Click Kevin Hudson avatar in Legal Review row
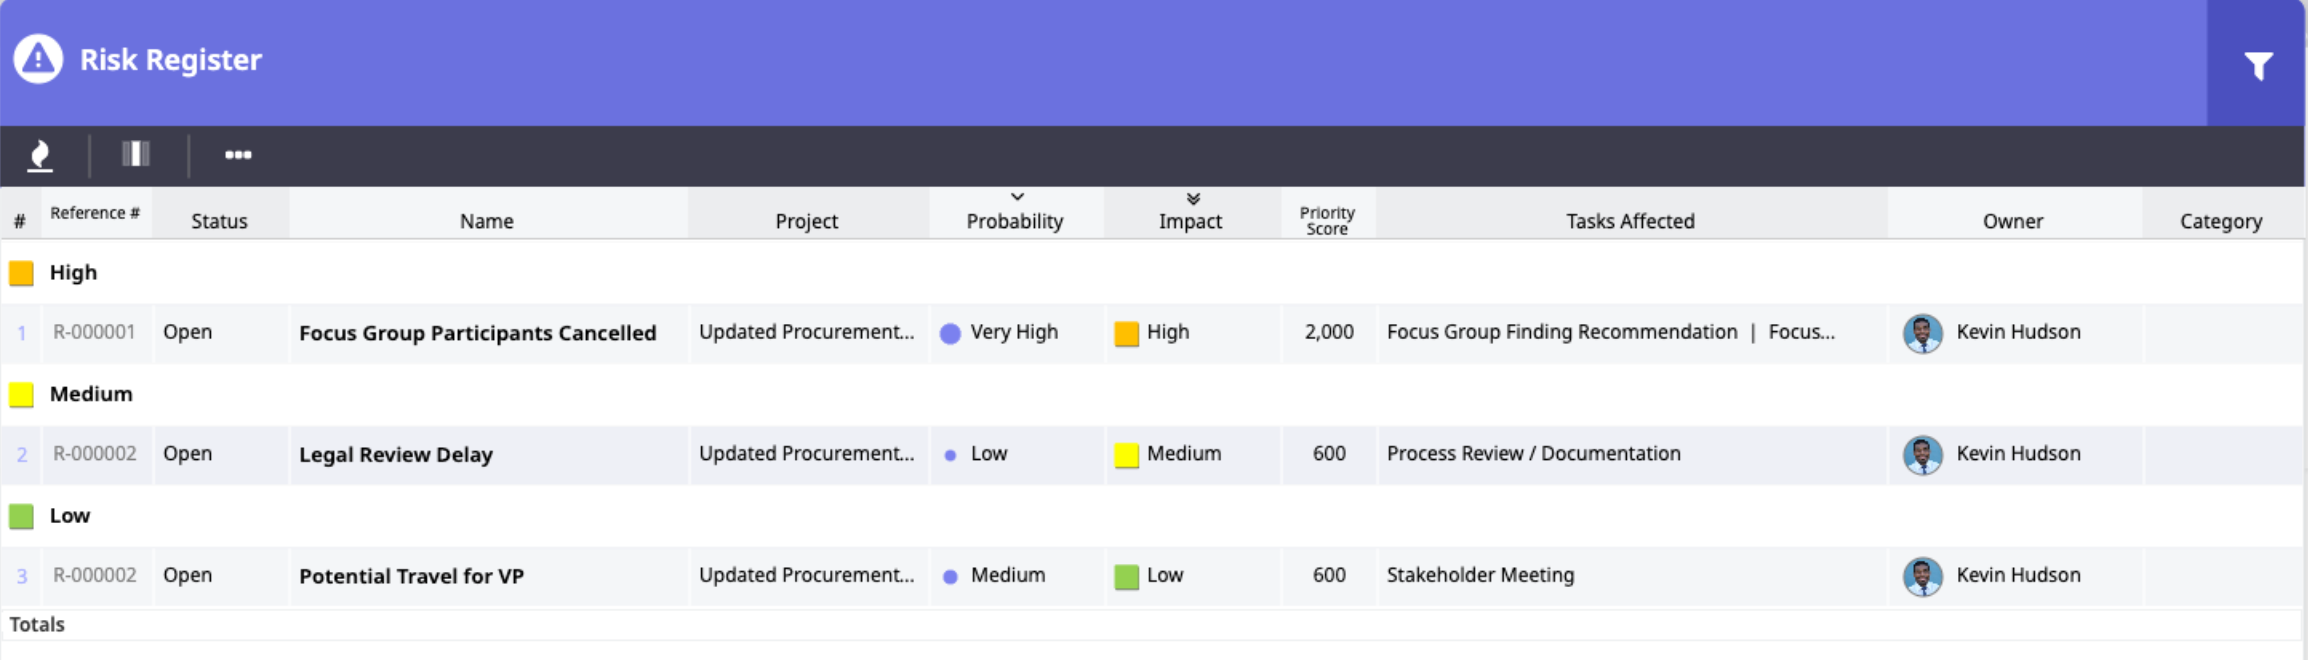The height and width of the screenshot is (660, 2308). [x=1922, y=455]
